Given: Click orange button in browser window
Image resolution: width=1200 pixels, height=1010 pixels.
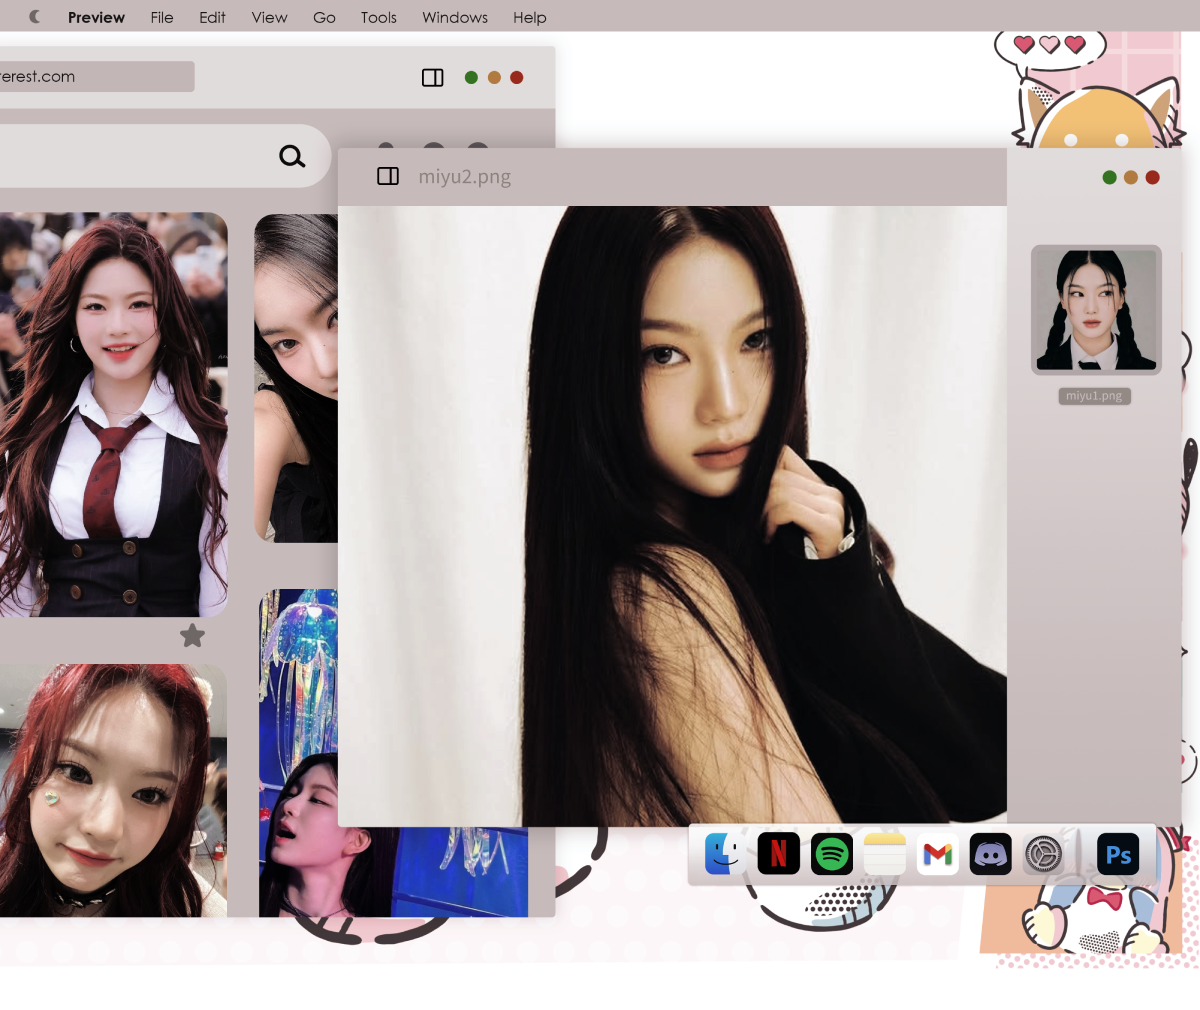Looking at the screenshot, I should click(494, 77).
